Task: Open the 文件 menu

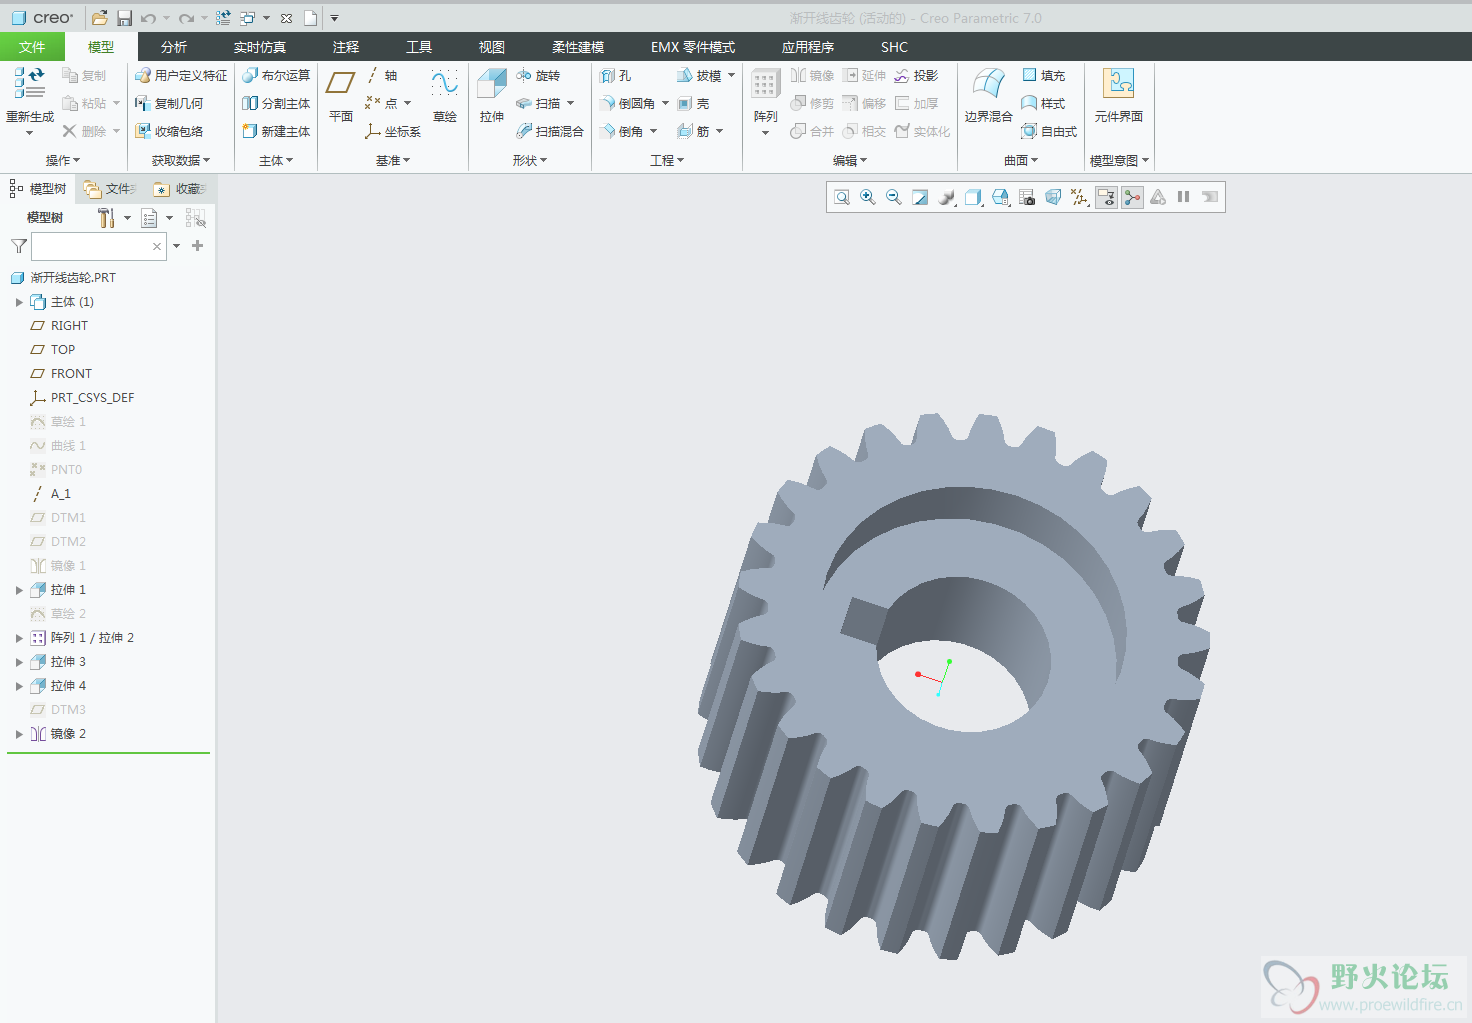Action: click(x=32, y=47)
